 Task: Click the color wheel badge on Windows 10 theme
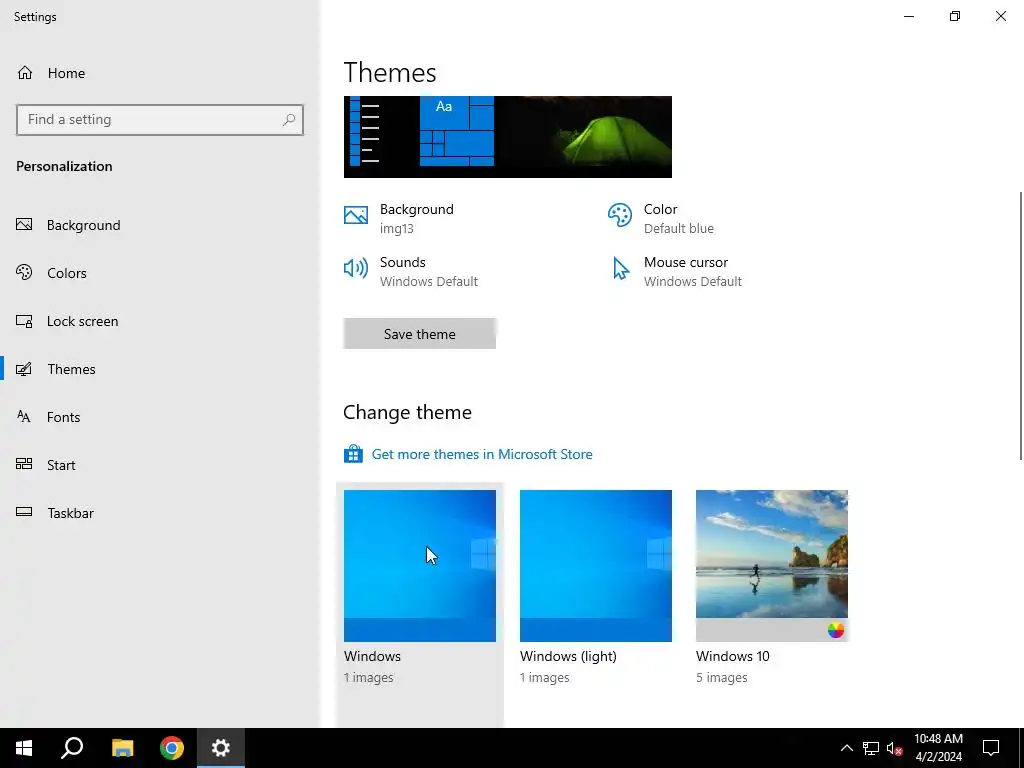[836, 630]
